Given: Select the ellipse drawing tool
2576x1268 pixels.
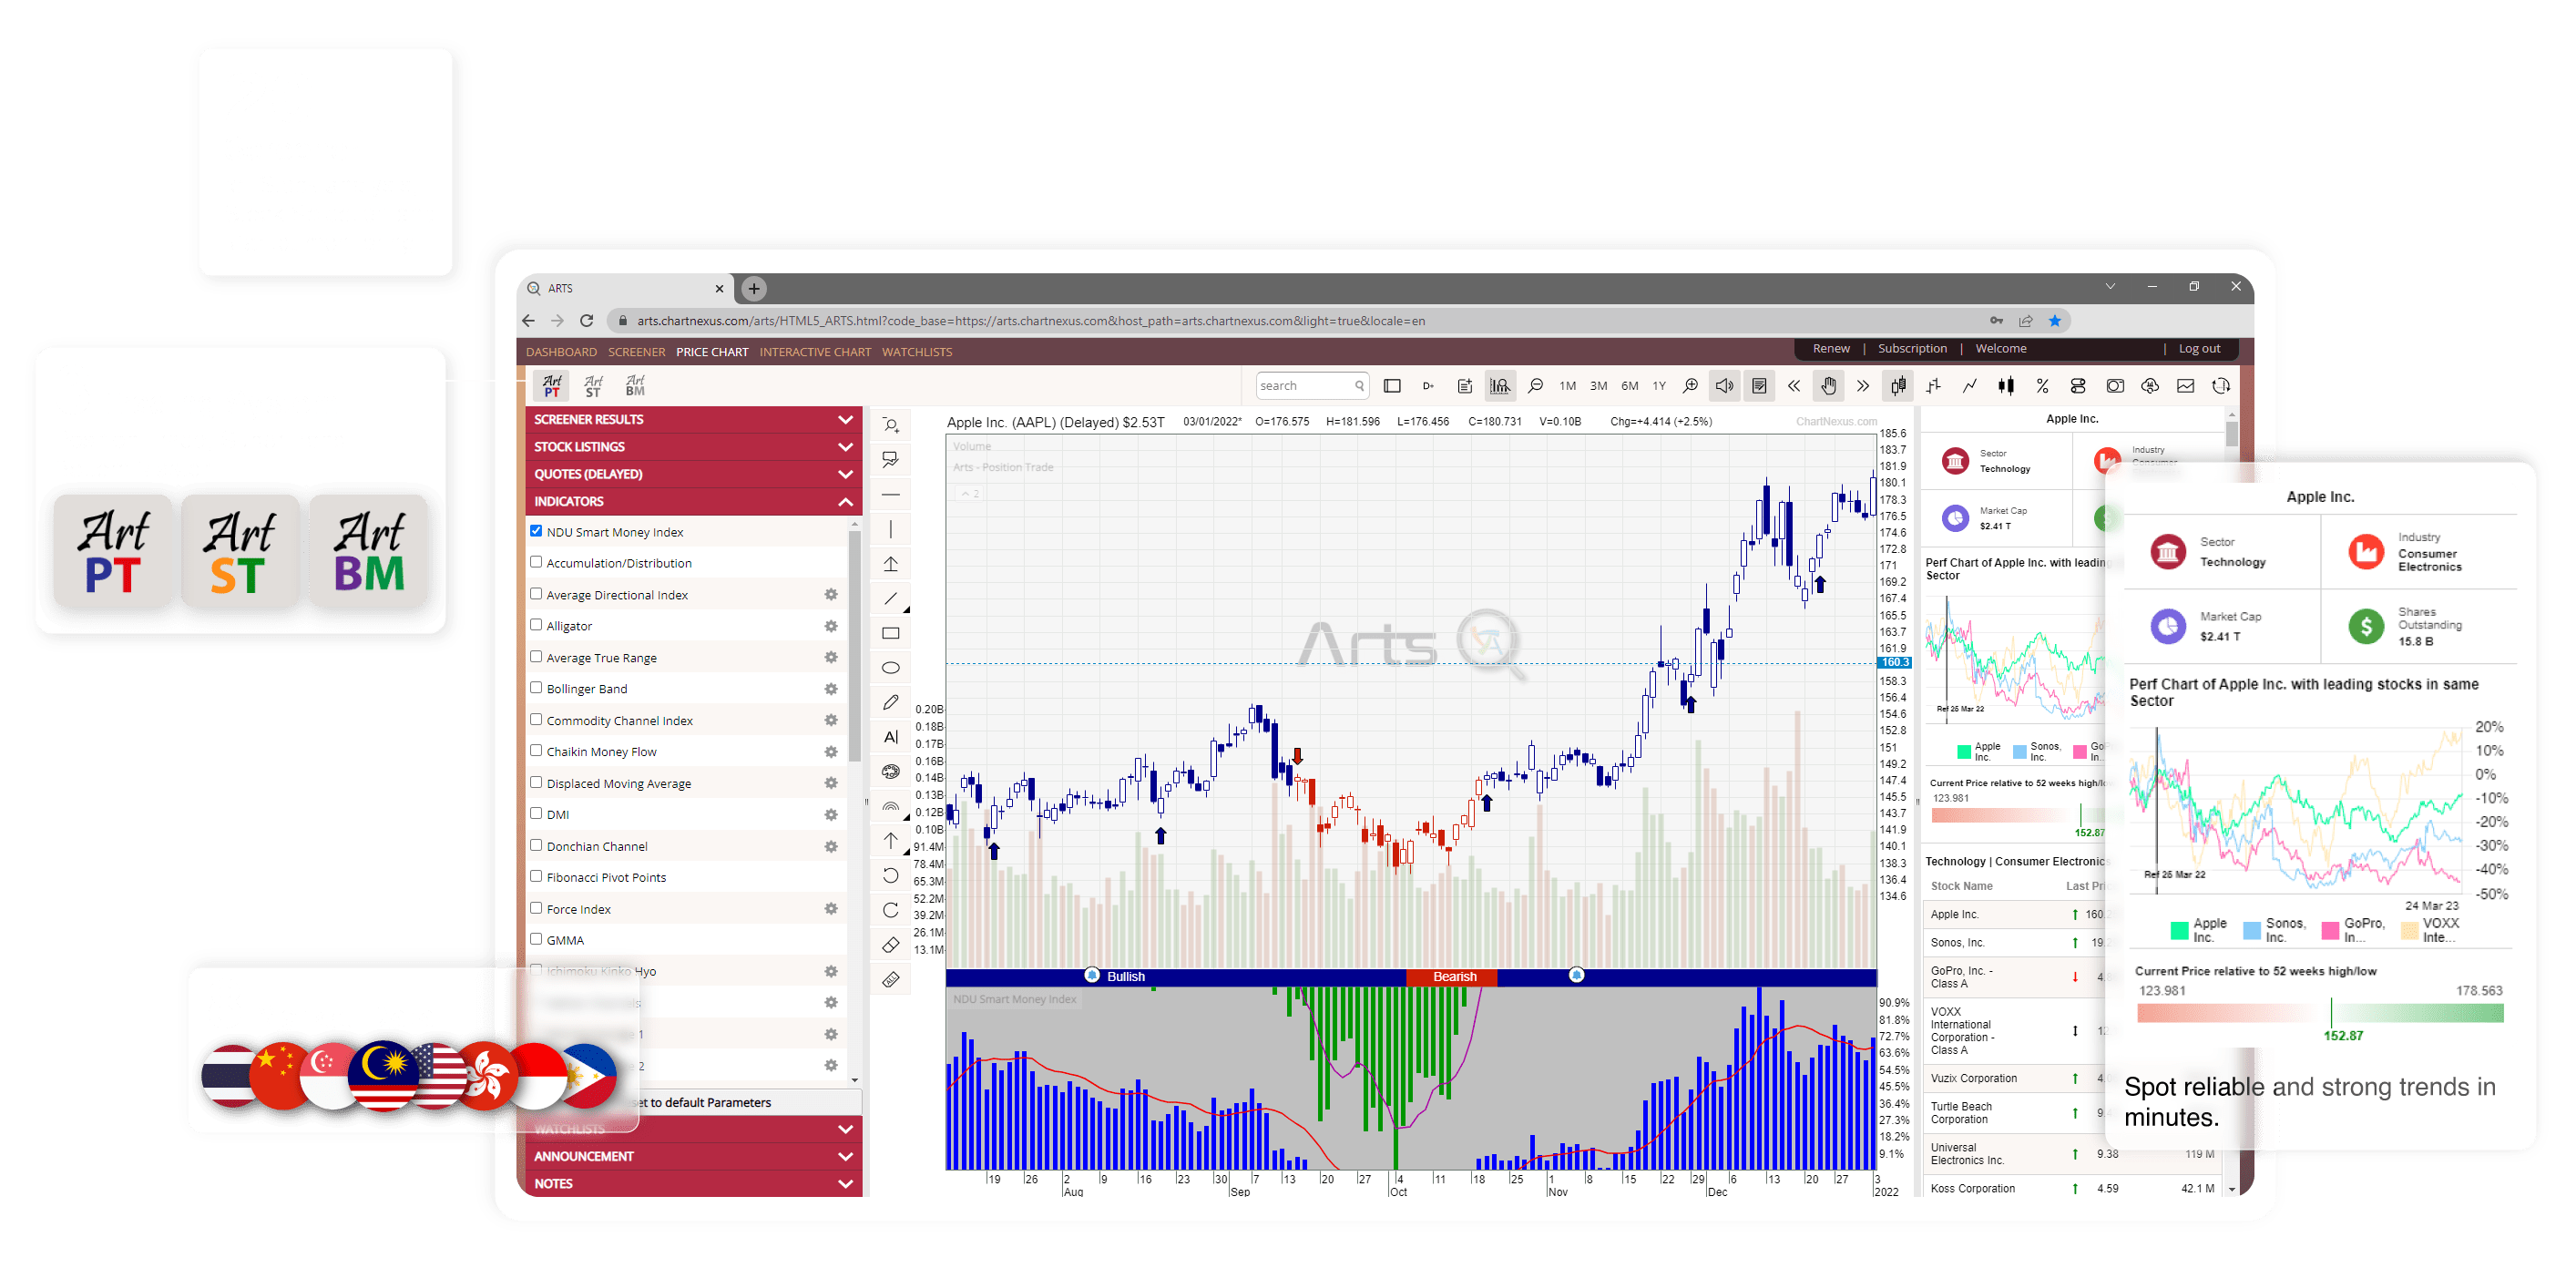Looking at the screenshot, I should pyautogui.click(x=891, y=668).
